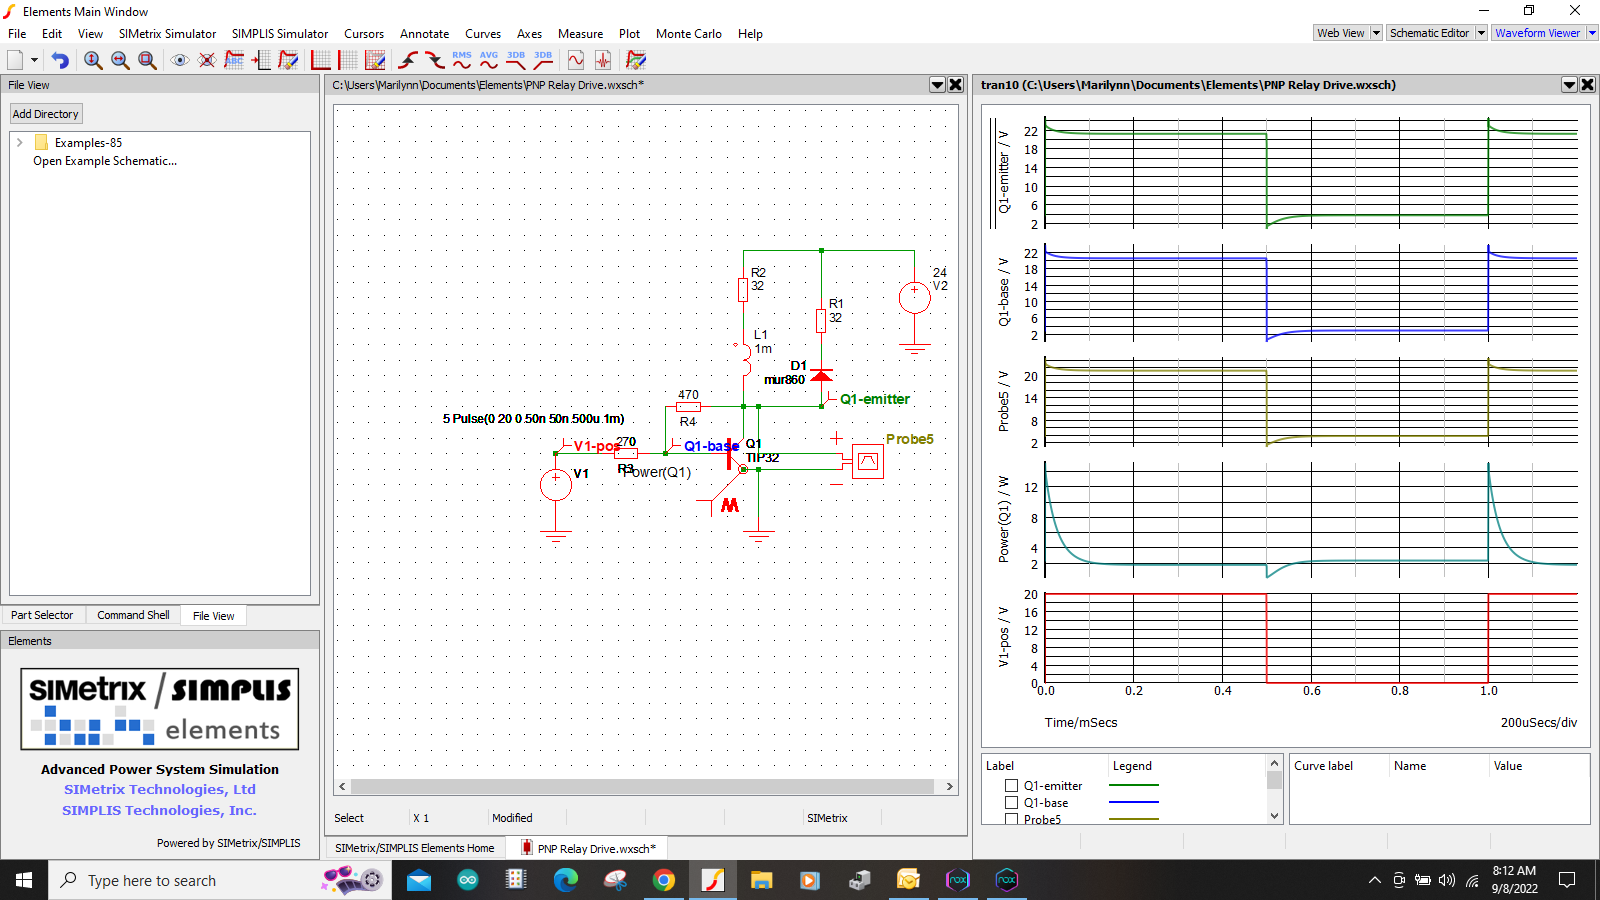Open the schematic panel options dropdown arrow
The width and height of the screenshot is (1600, 900).
coord(937,85)
